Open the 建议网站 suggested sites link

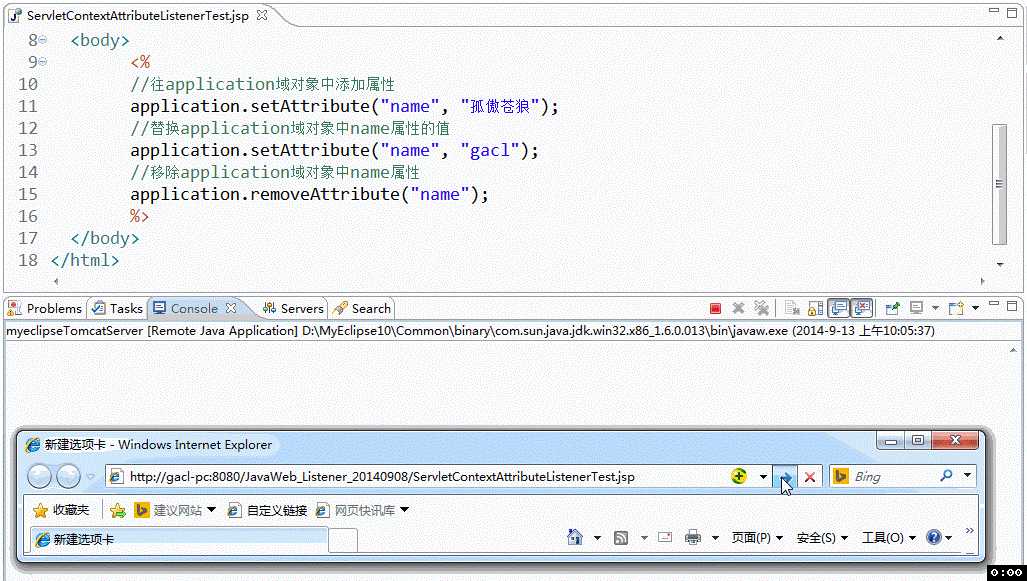[175, 510]
